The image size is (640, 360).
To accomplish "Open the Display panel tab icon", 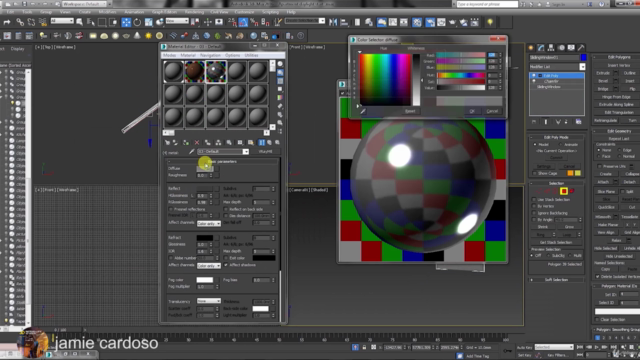I will [571, 48].
